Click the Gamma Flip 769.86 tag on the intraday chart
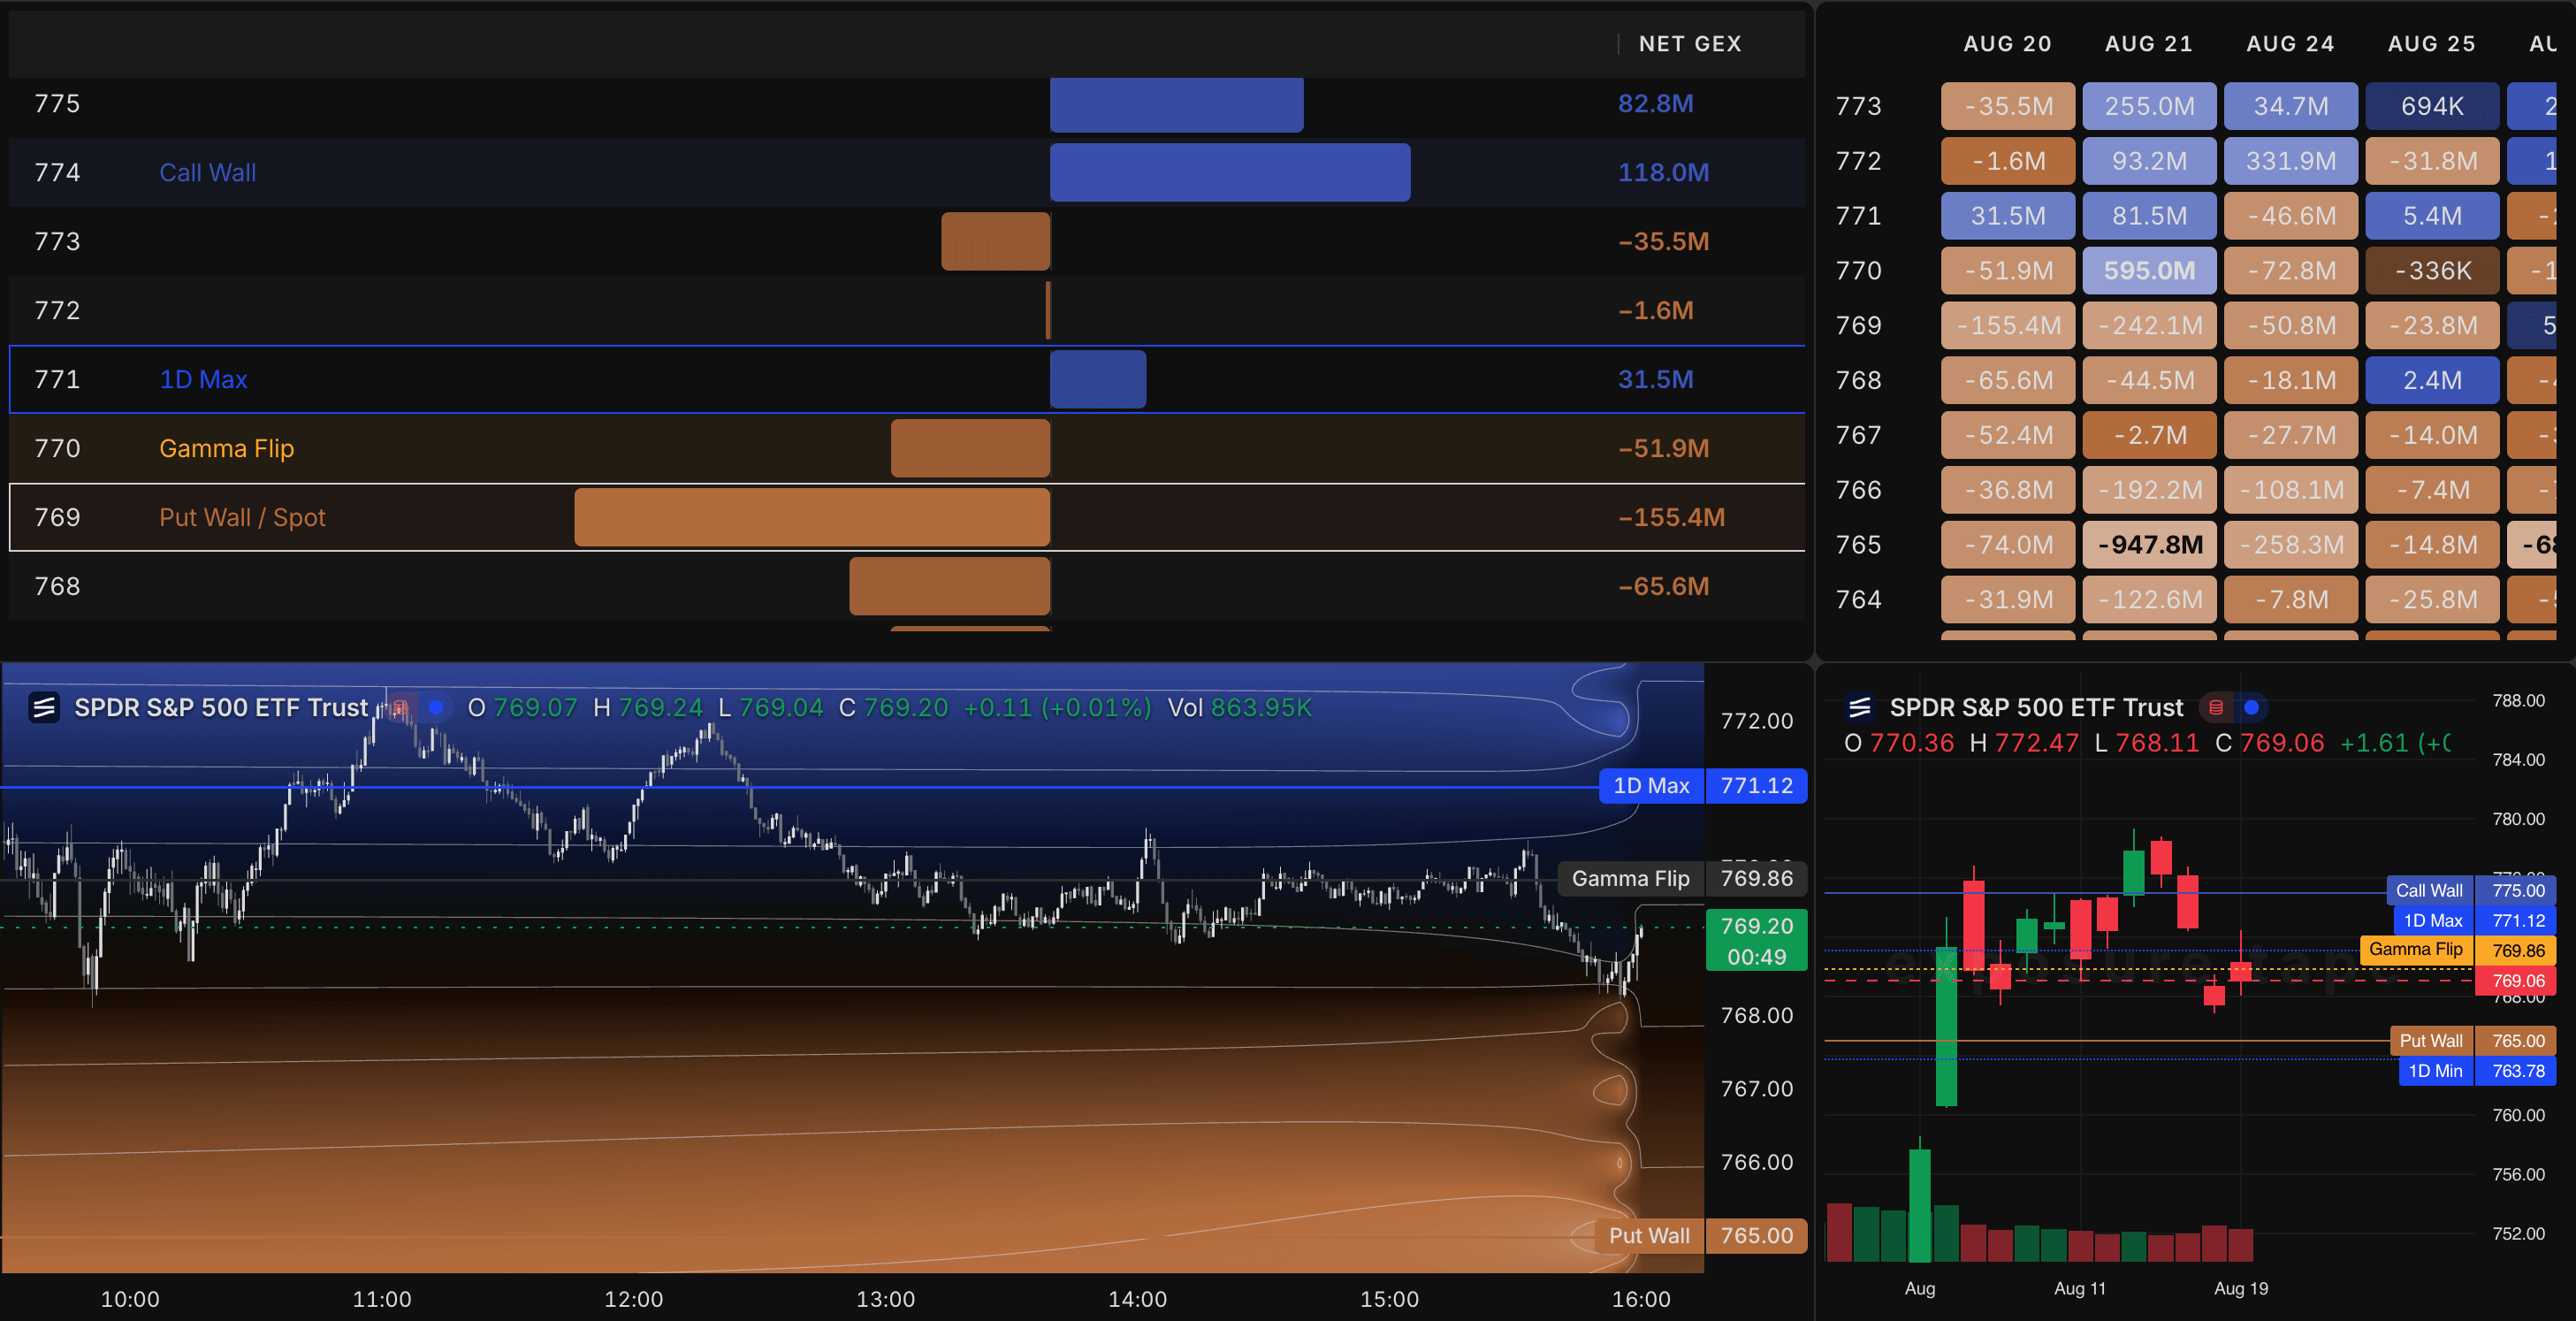 (x=1683, y=879)
